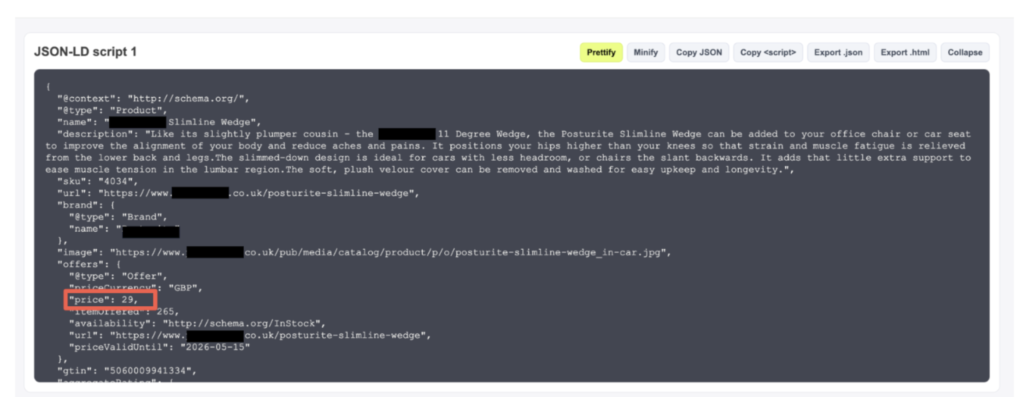Click the "gtin": "5060009941334" line
This screenshot has width=1024, height=397.
tap(126, 371)
